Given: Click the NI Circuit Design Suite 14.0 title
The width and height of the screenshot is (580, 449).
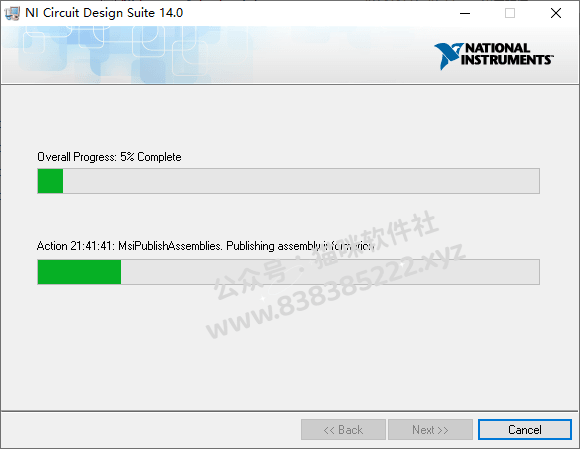Looking at the screenshot, I should (104, 13).
